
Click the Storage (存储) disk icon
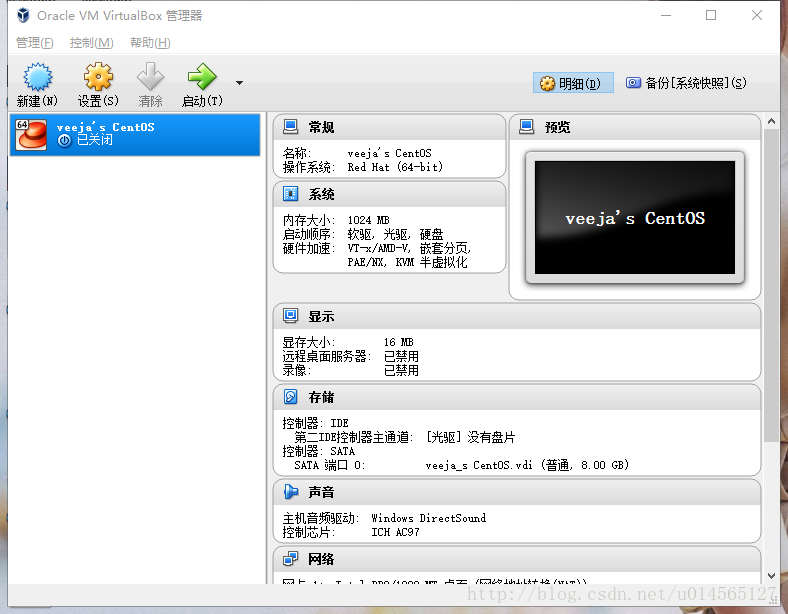[x=290, y=396]
